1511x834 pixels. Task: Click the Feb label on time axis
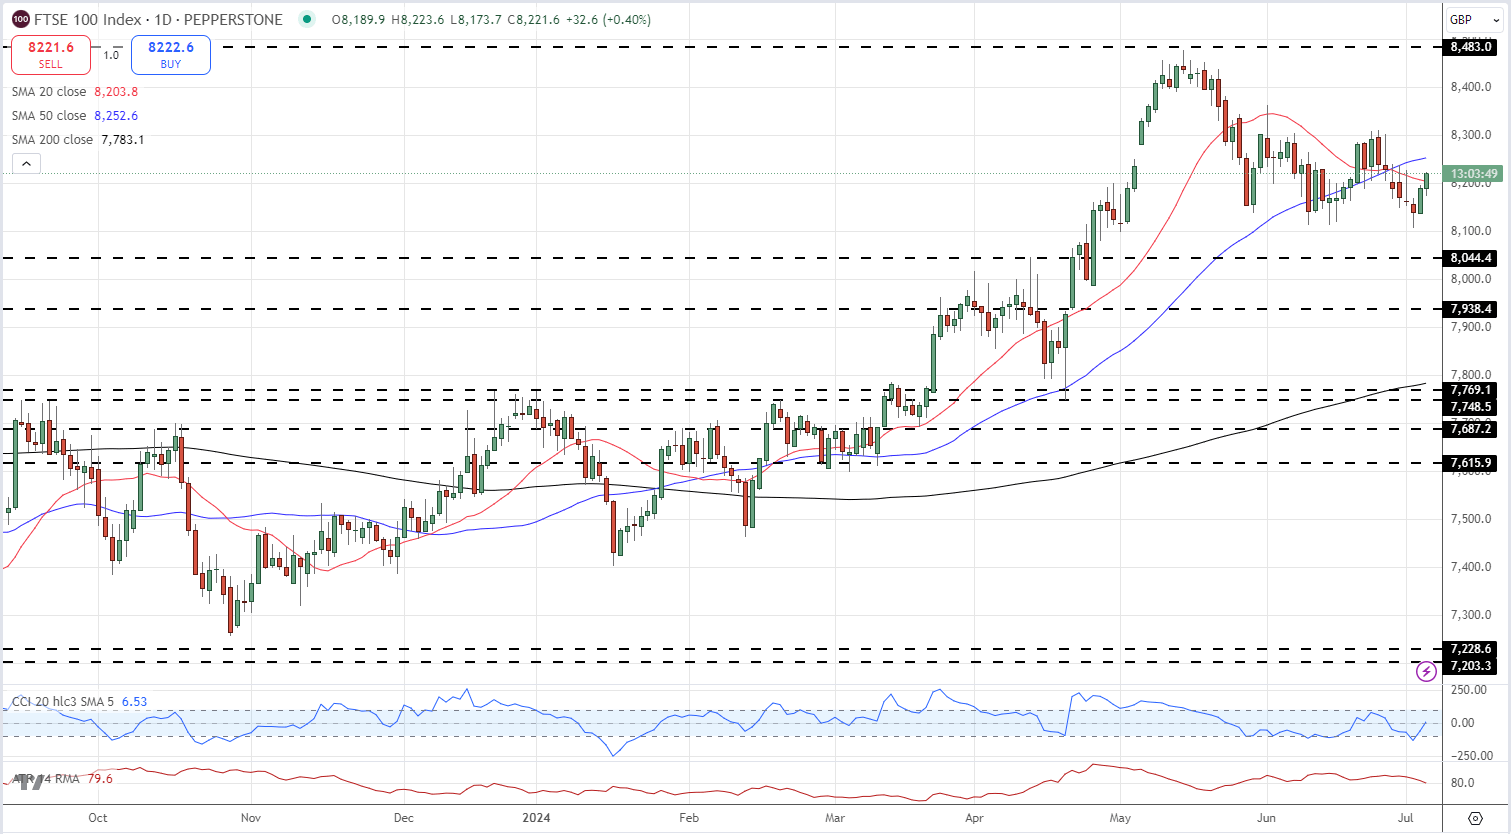[x=689, y=818]
